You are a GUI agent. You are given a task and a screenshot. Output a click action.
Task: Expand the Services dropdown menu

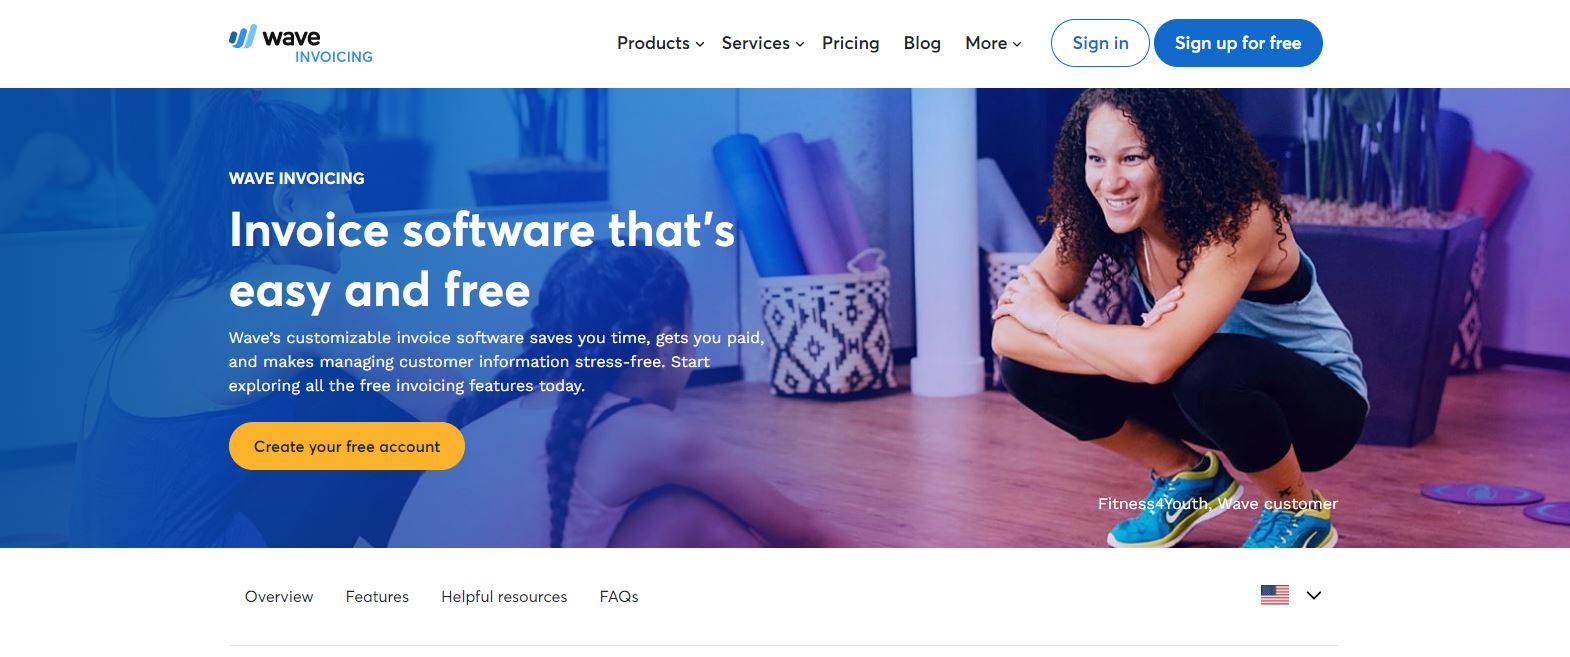(763, 43)
